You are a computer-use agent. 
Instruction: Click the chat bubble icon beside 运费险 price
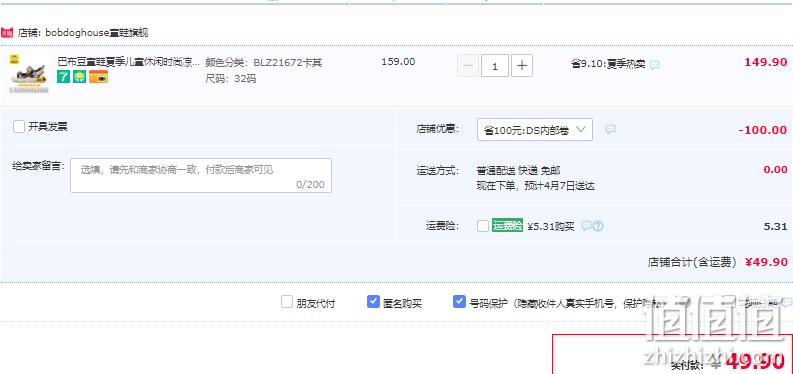[587, 226]
